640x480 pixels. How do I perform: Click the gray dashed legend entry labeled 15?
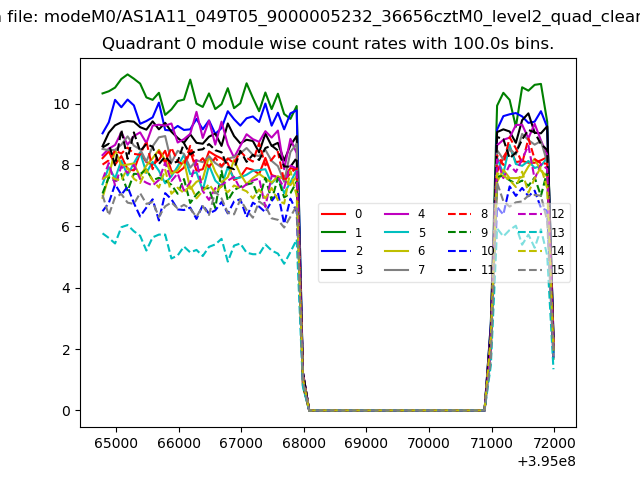531,270
